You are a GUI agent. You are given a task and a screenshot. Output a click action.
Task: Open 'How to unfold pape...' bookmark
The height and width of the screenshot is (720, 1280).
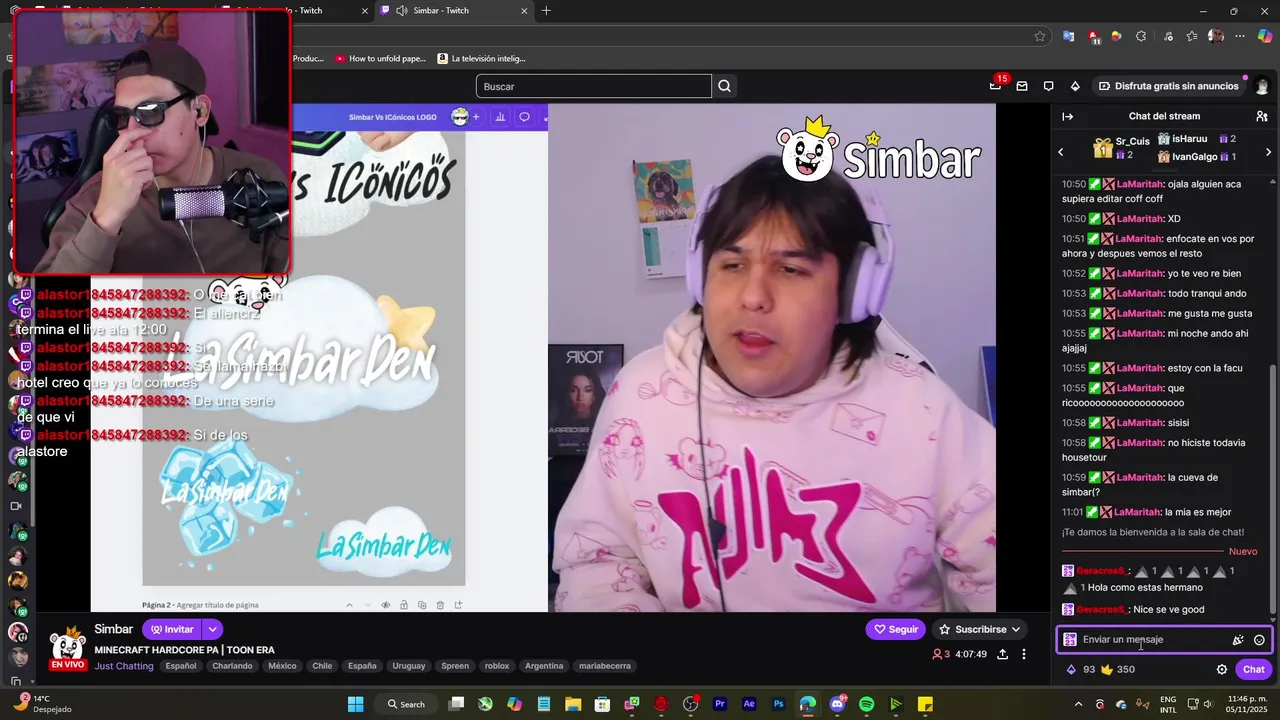tap(380, 59)
